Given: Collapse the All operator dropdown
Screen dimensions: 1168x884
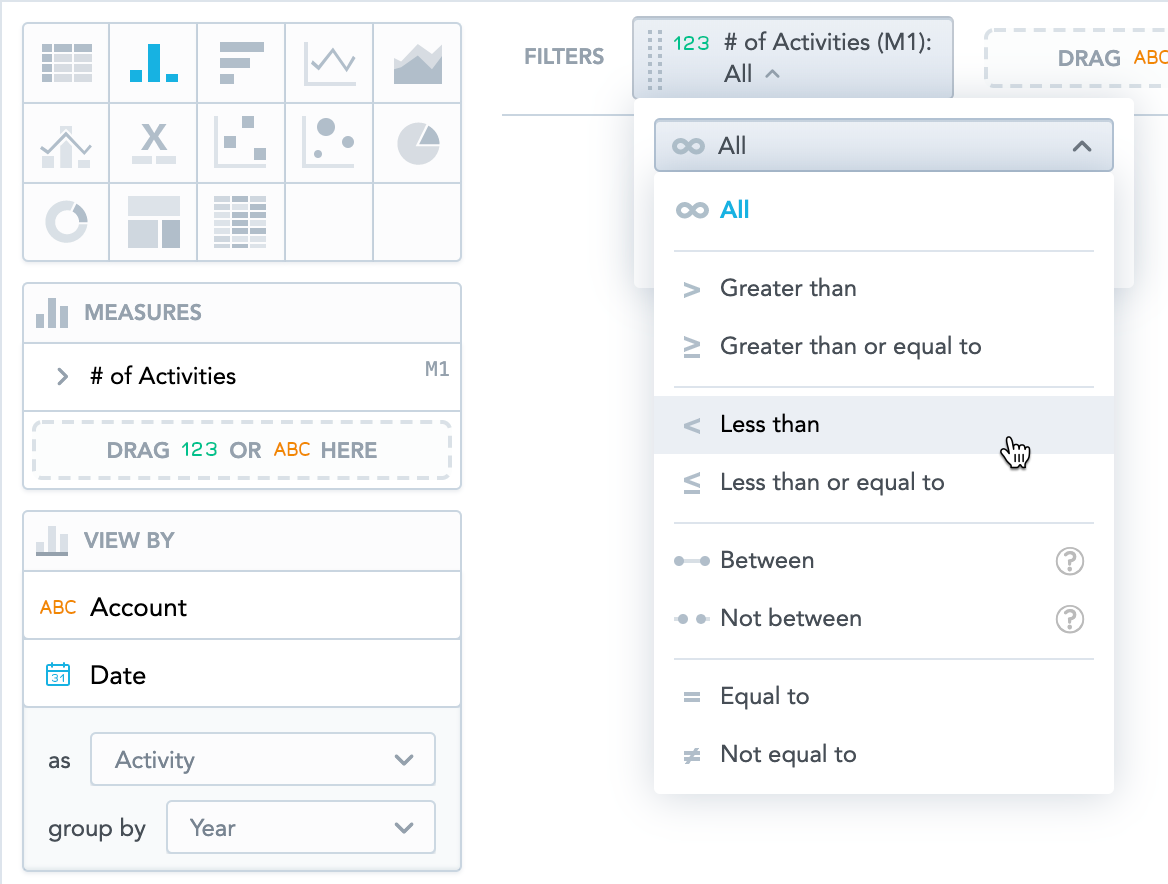Looking at the screenshot, I should (883, 145).
